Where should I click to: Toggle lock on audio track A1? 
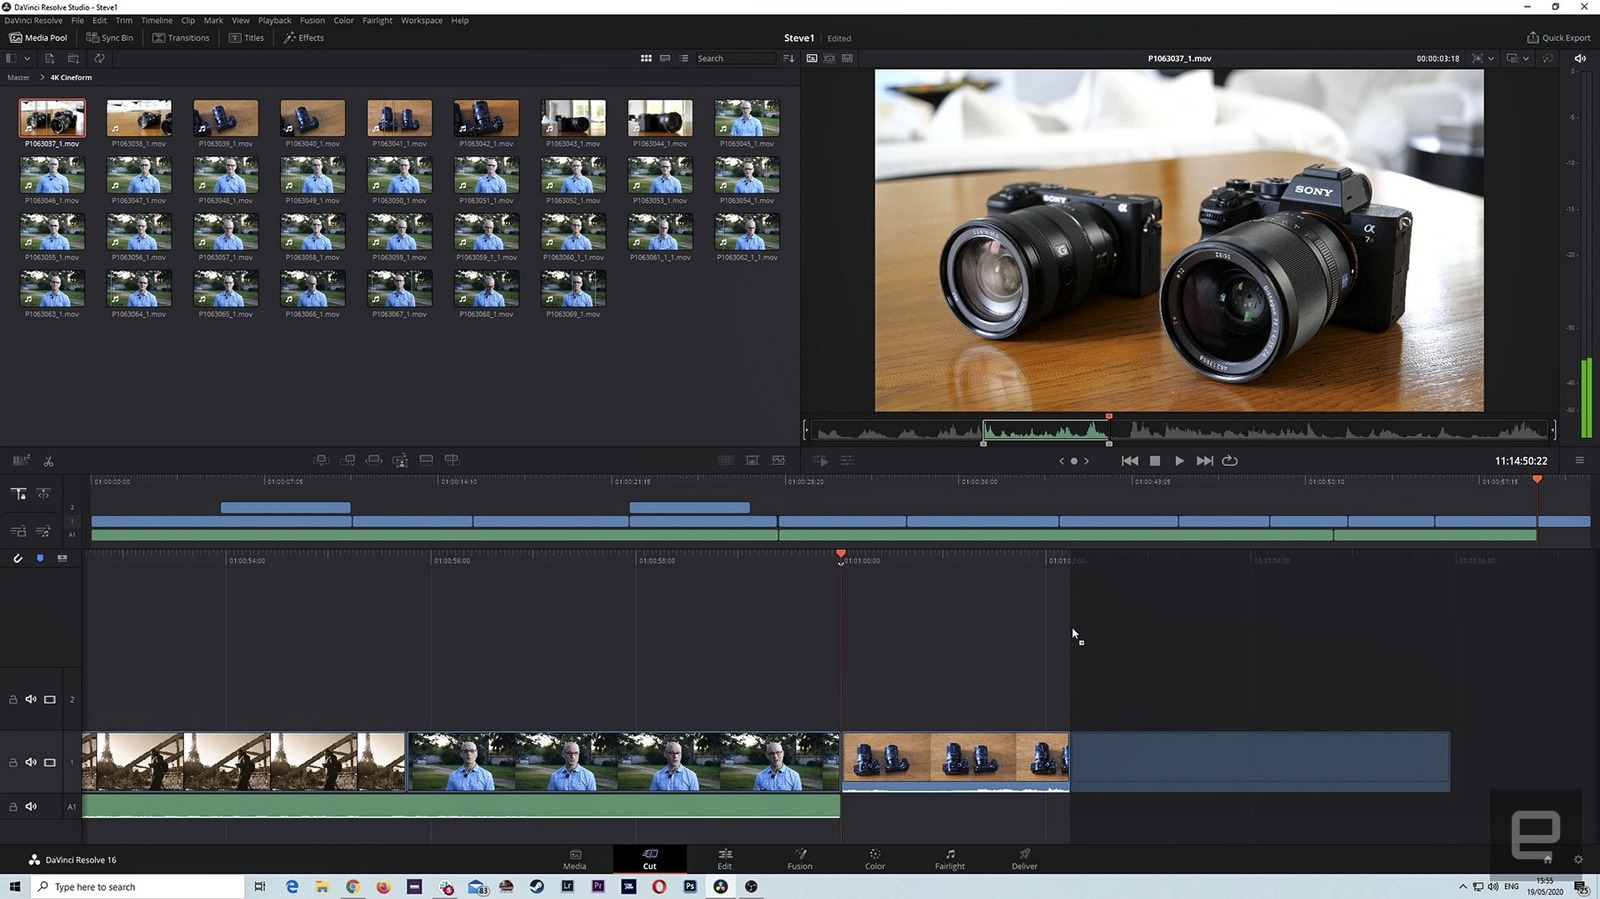click(13, 806)
